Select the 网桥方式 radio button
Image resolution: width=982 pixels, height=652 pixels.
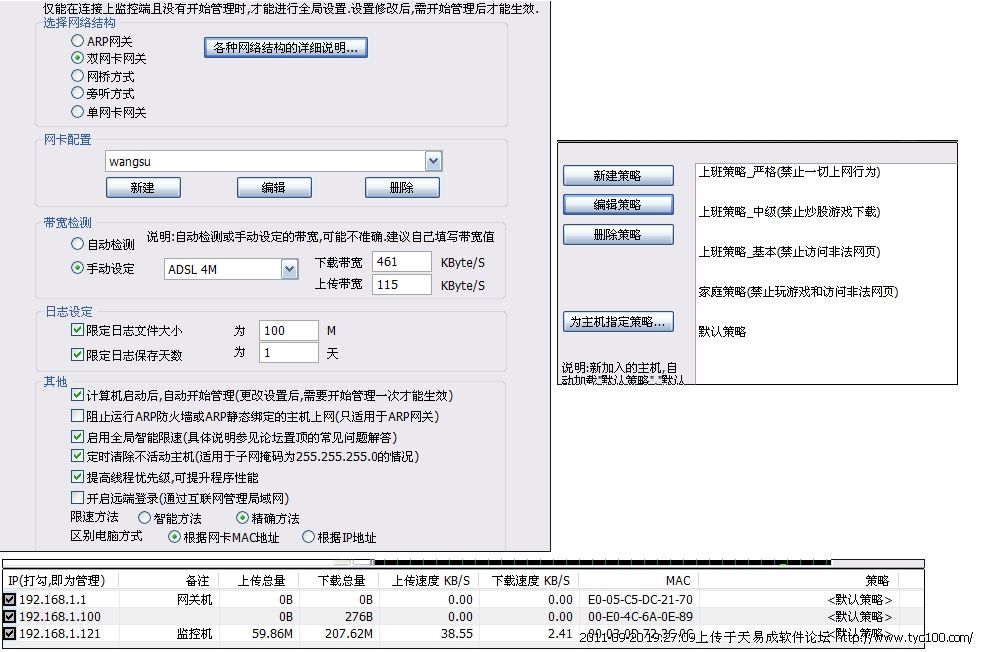(78, 76)
